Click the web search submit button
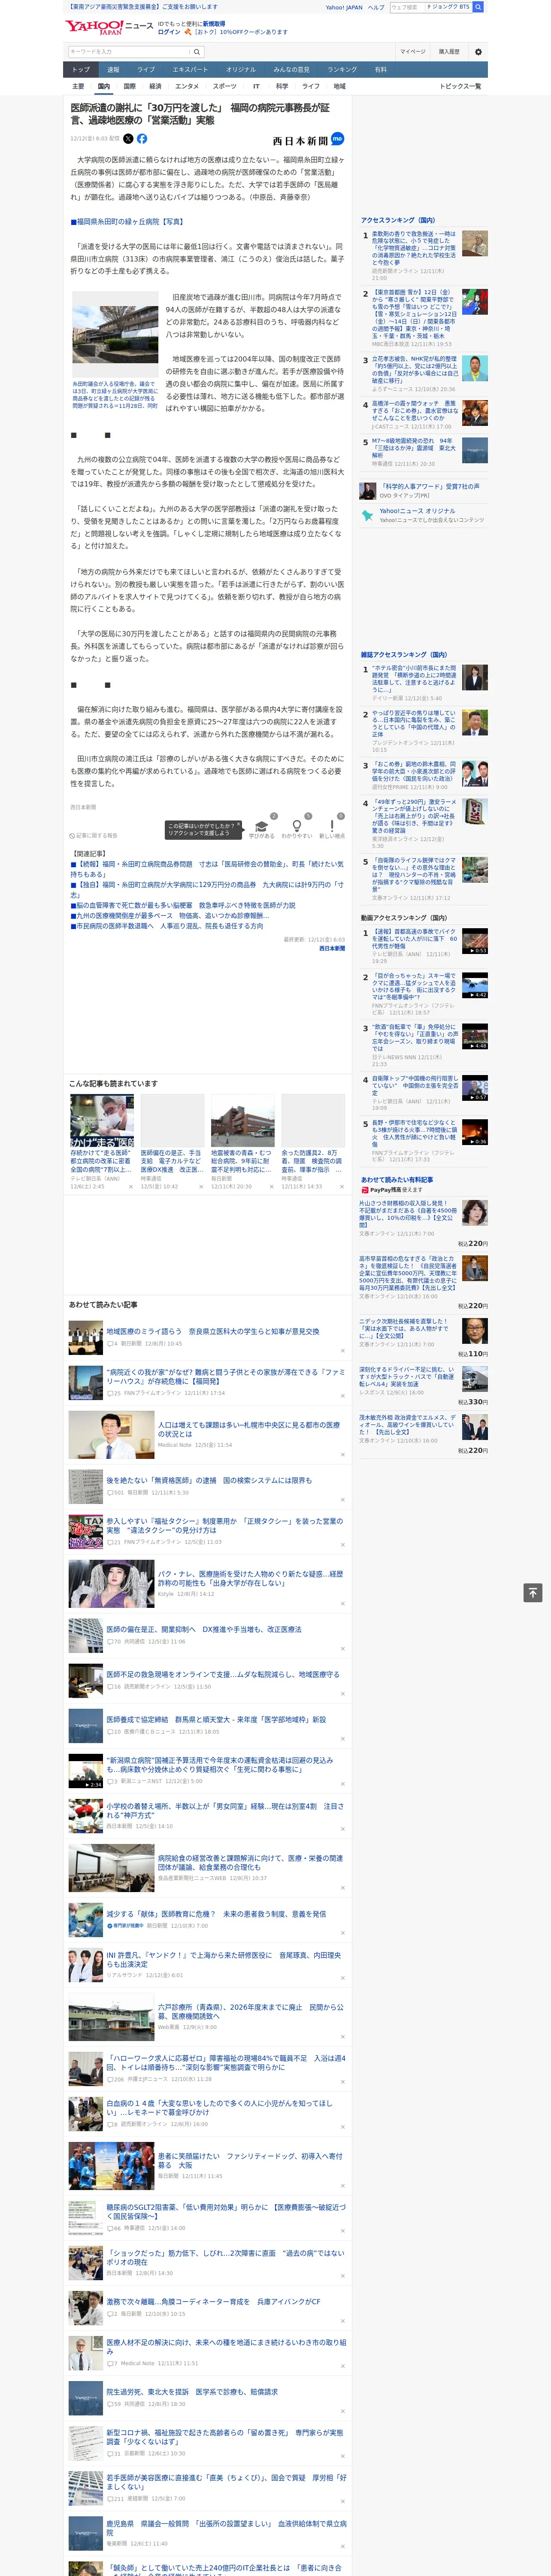The image size is (551, 2576). [478, 7]
